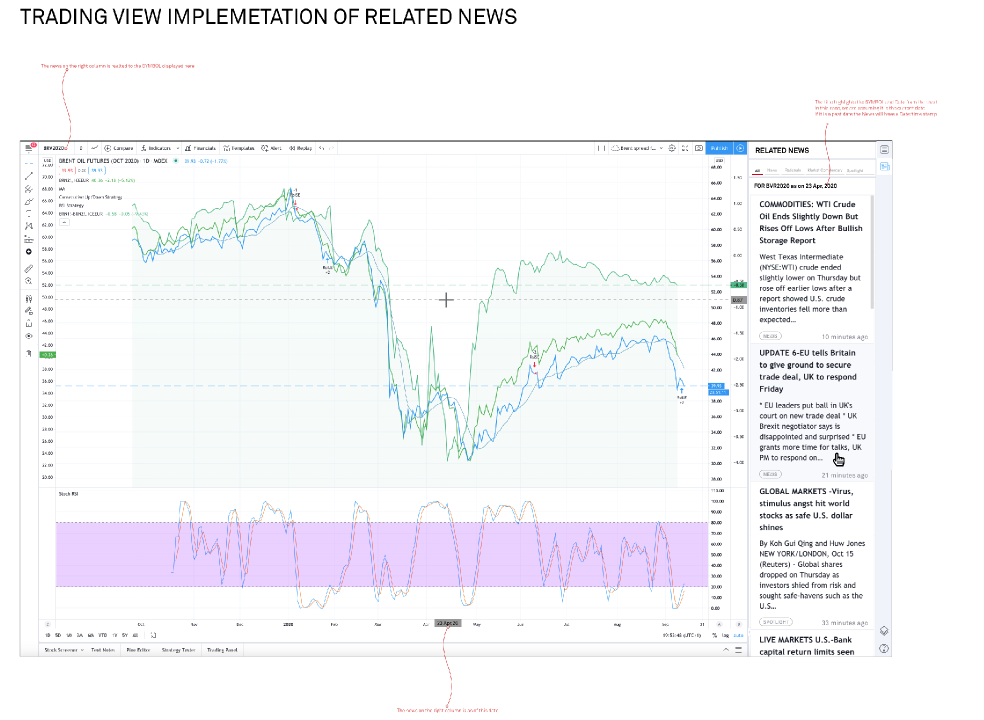
Task: Click the trash remove-drawings icon
Action: pyautogui.click(x=29, y=353)
